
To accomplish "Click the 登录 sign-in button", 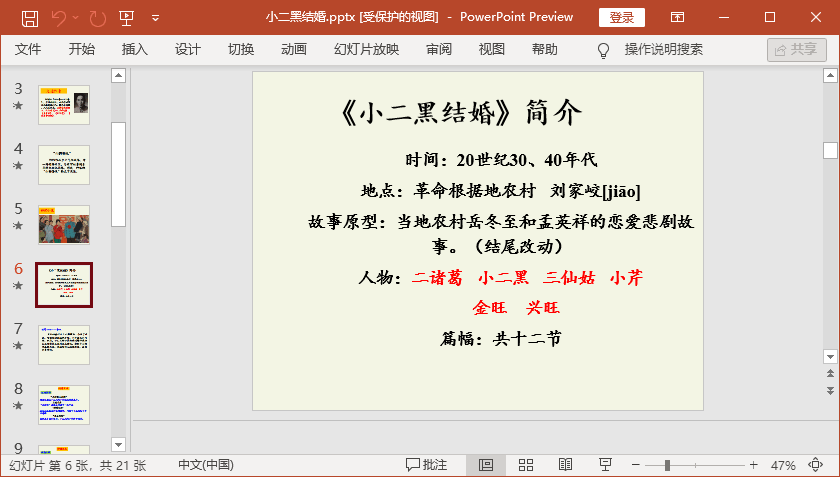I will point(621,18).
